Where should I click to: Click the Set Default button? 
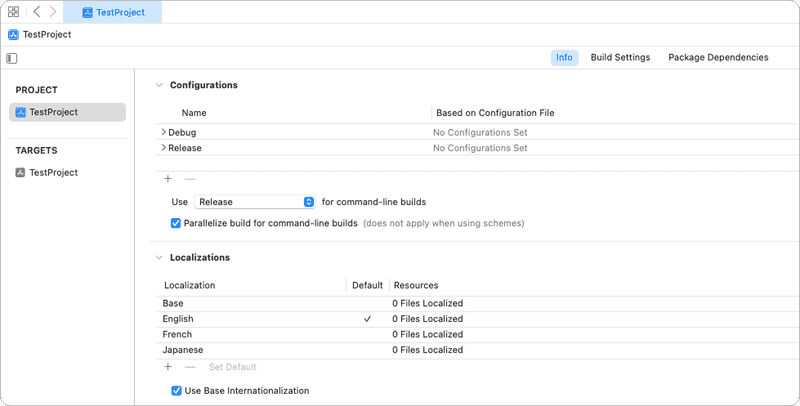click(233, 367)
